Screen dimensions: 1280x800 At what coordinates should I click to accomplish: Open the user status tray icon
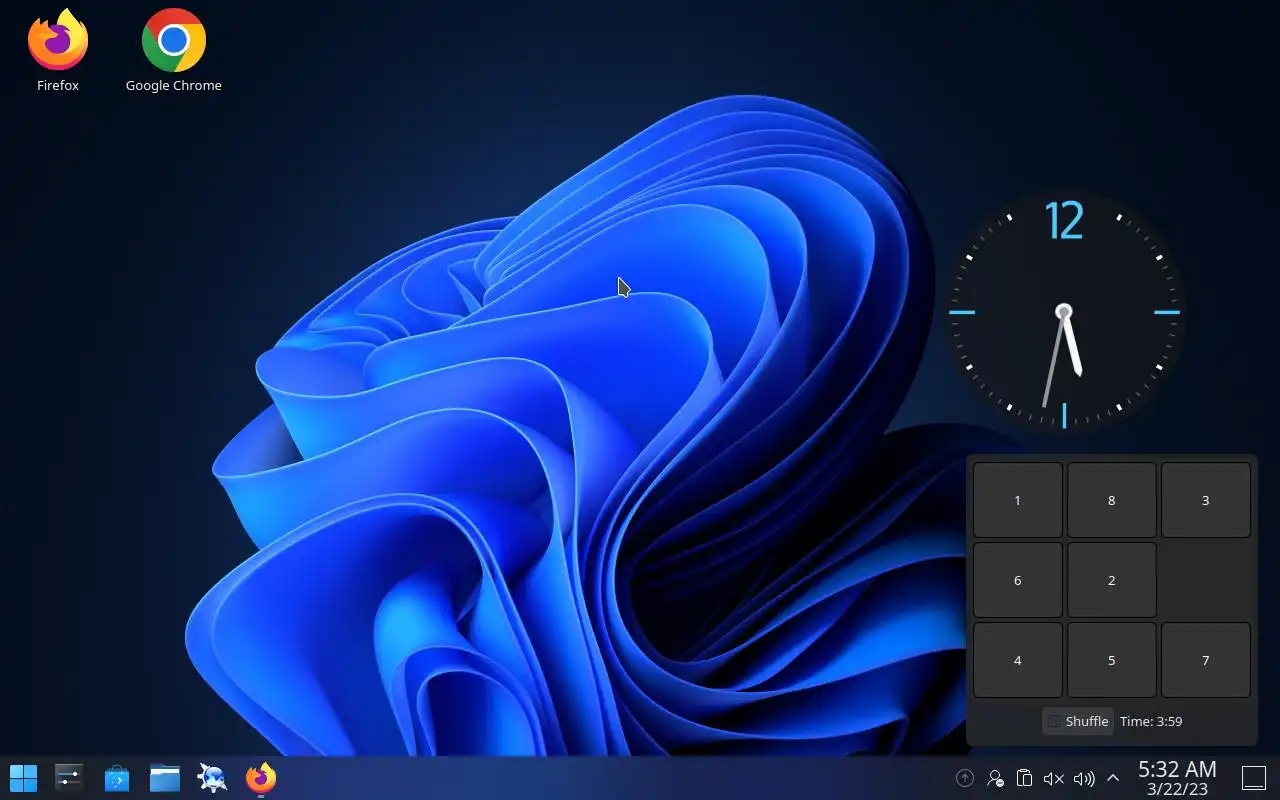point(995,778)
